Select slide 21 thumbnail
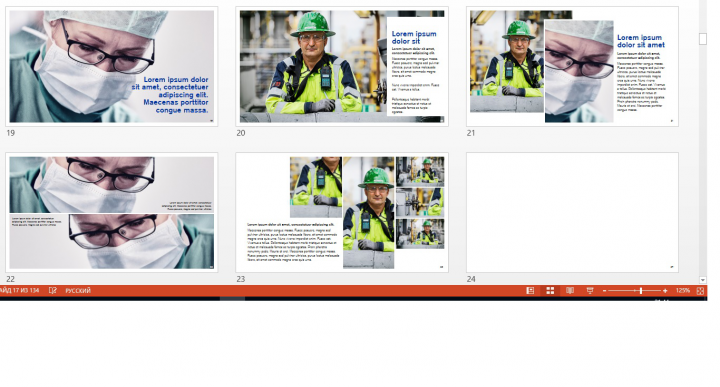This screenshot has height=387, width=720. coord(572,67)
